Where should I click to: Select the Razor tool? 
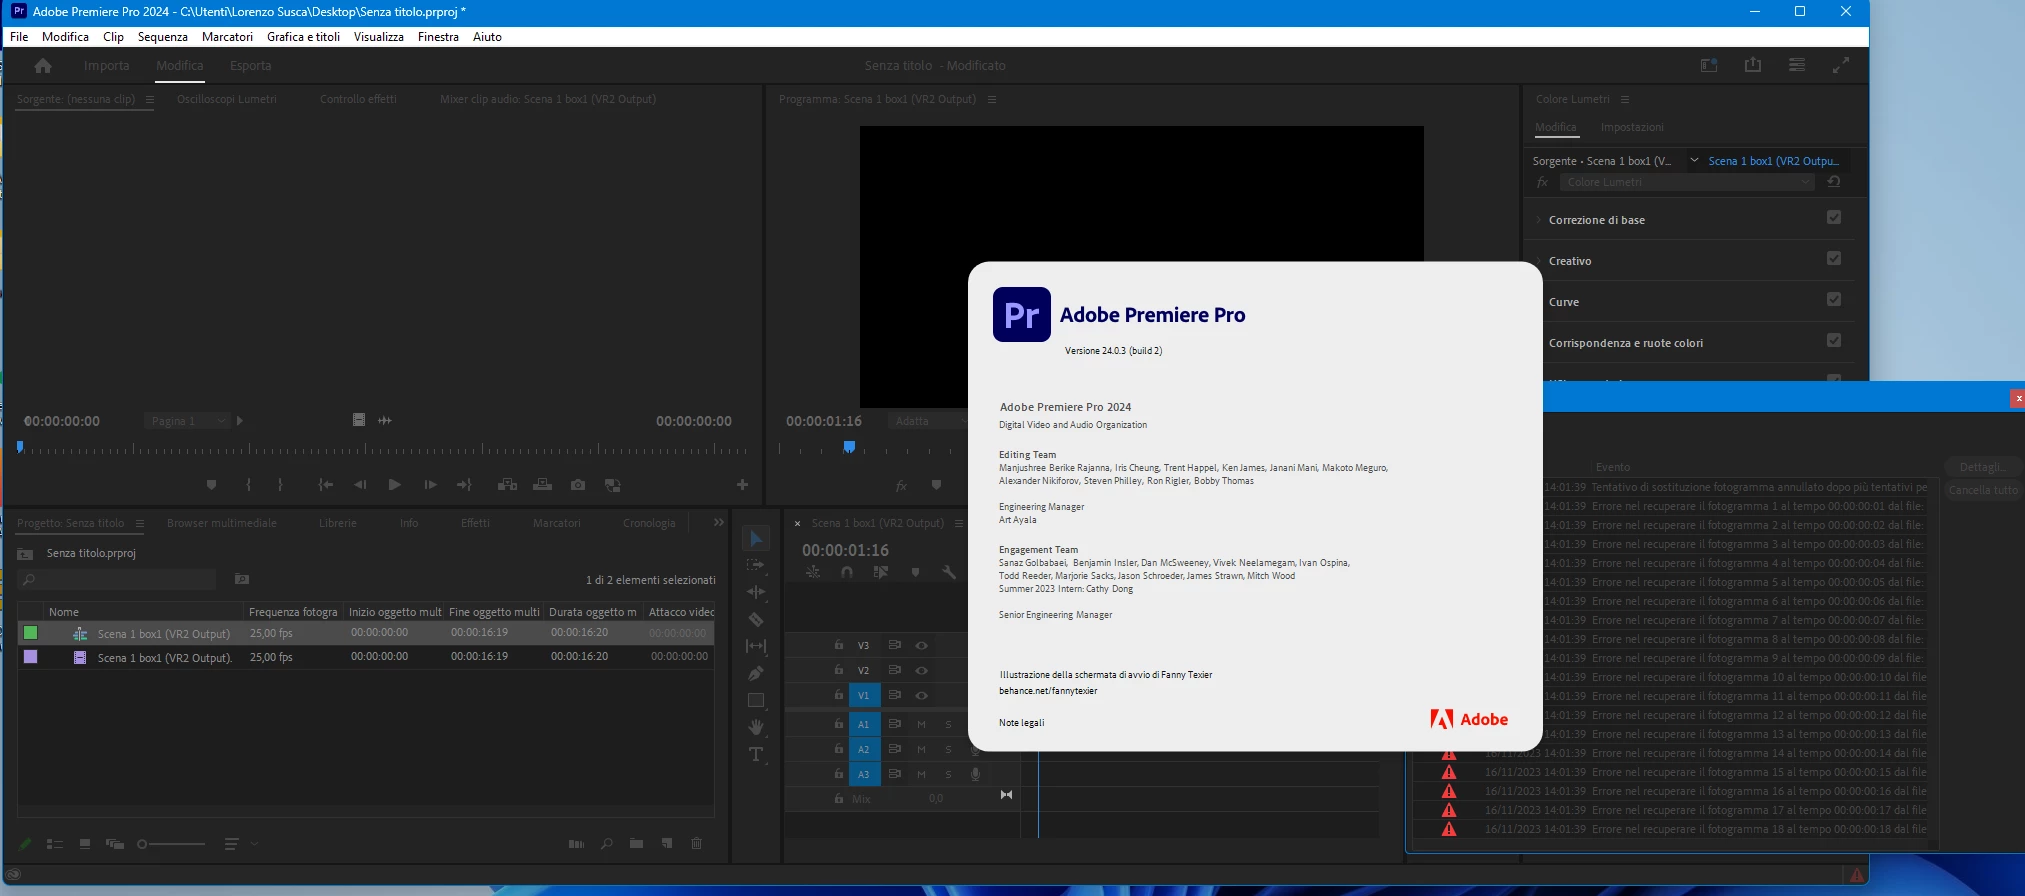tap(756, 620)
